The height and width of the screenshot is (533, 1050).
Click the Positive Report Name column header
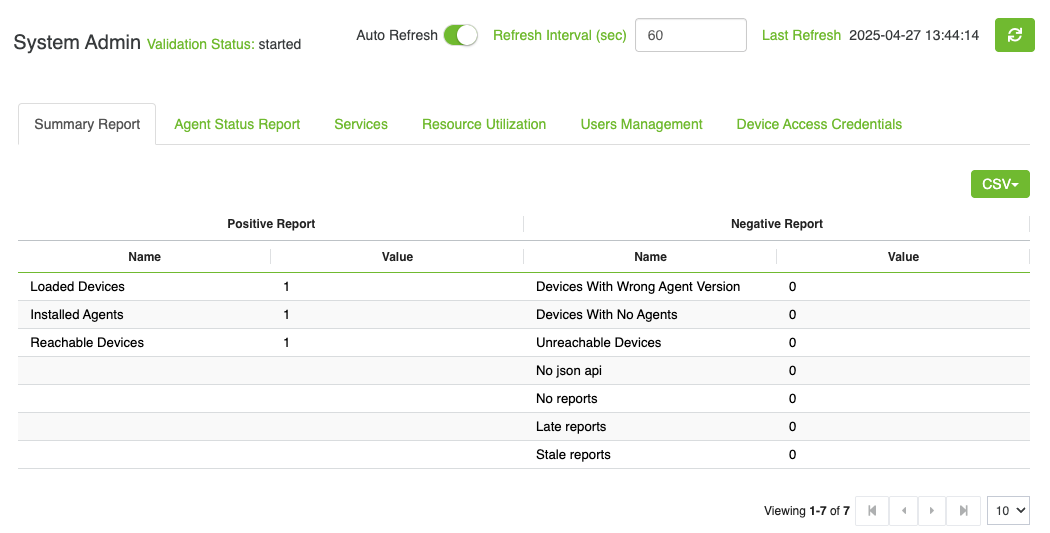pyautogui.click(x=144, y=257)
